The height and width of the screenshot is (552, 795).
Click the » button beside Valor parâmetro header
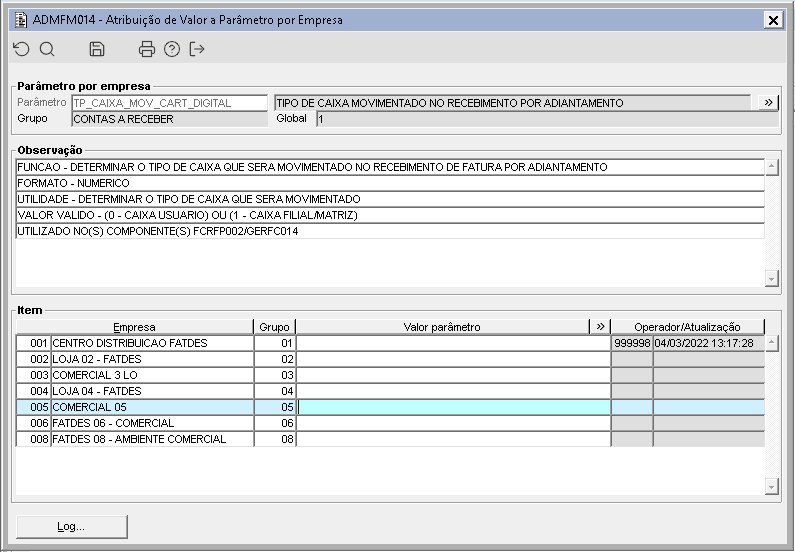click(600, 326)
